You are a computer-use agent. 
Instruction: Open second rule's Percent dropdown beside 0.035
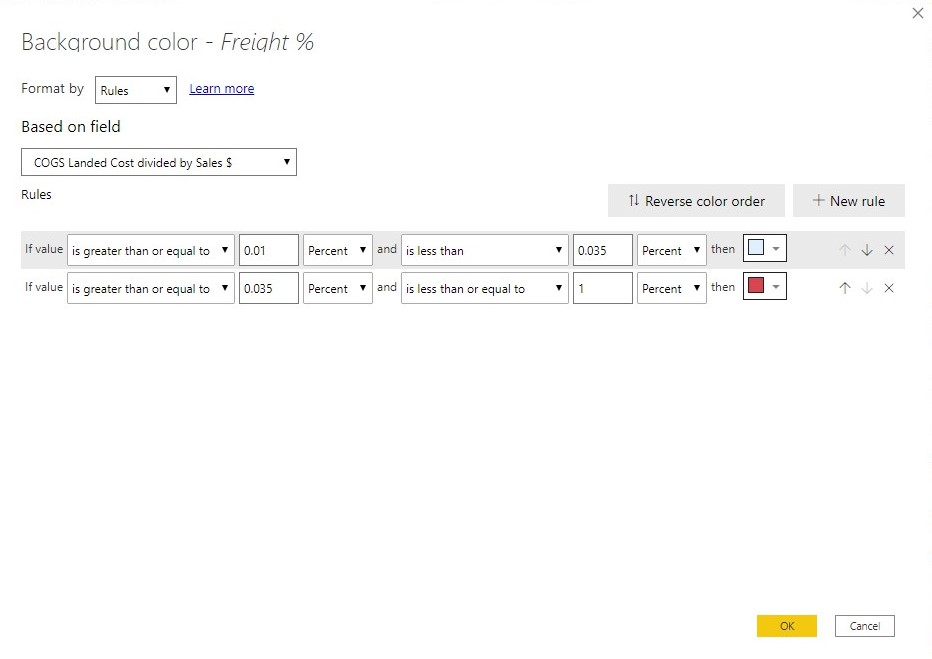338,288
